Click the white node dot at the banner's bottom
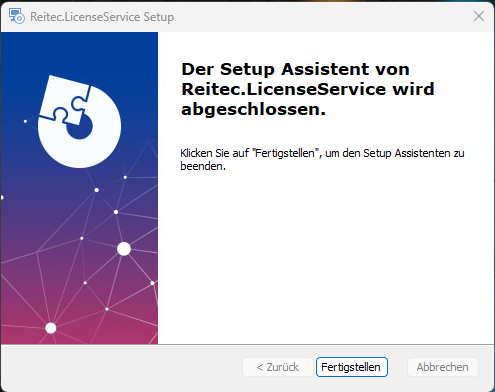 click(x=51, y=328)
